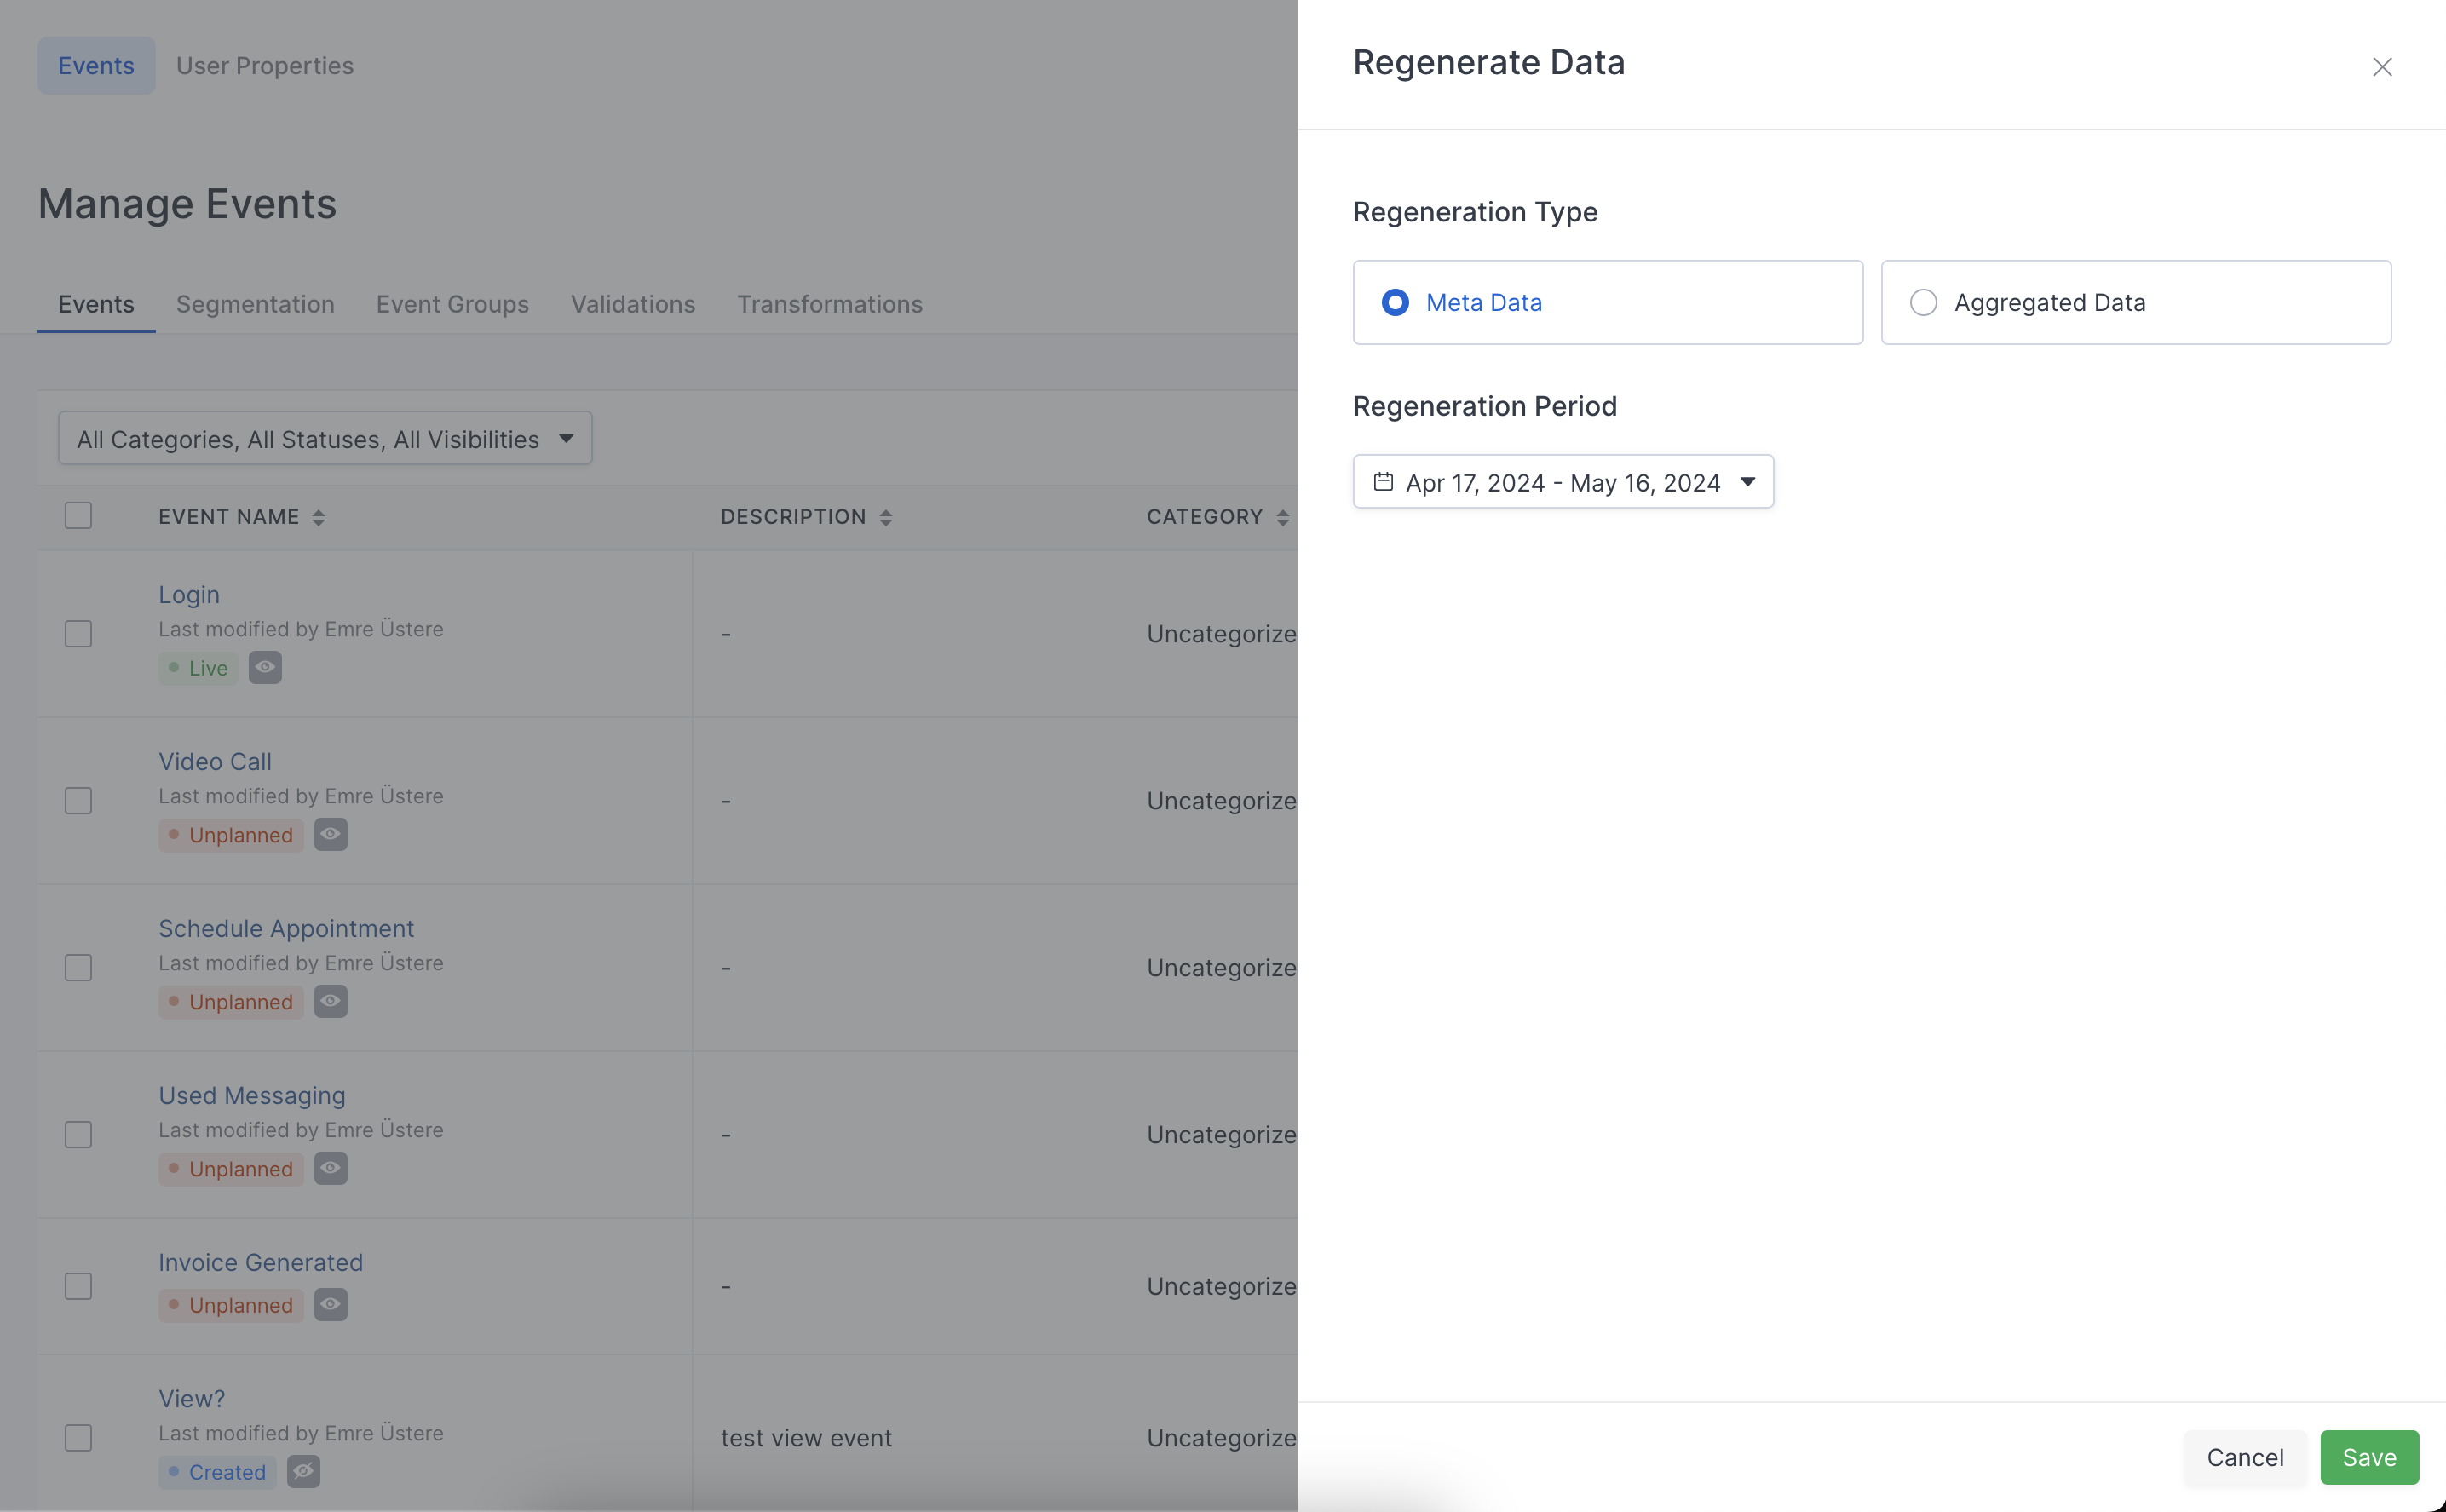Screen dimensions: 2446x1512
Task: Check the View? event checkbox
Action: click(x=78, y=1437)
